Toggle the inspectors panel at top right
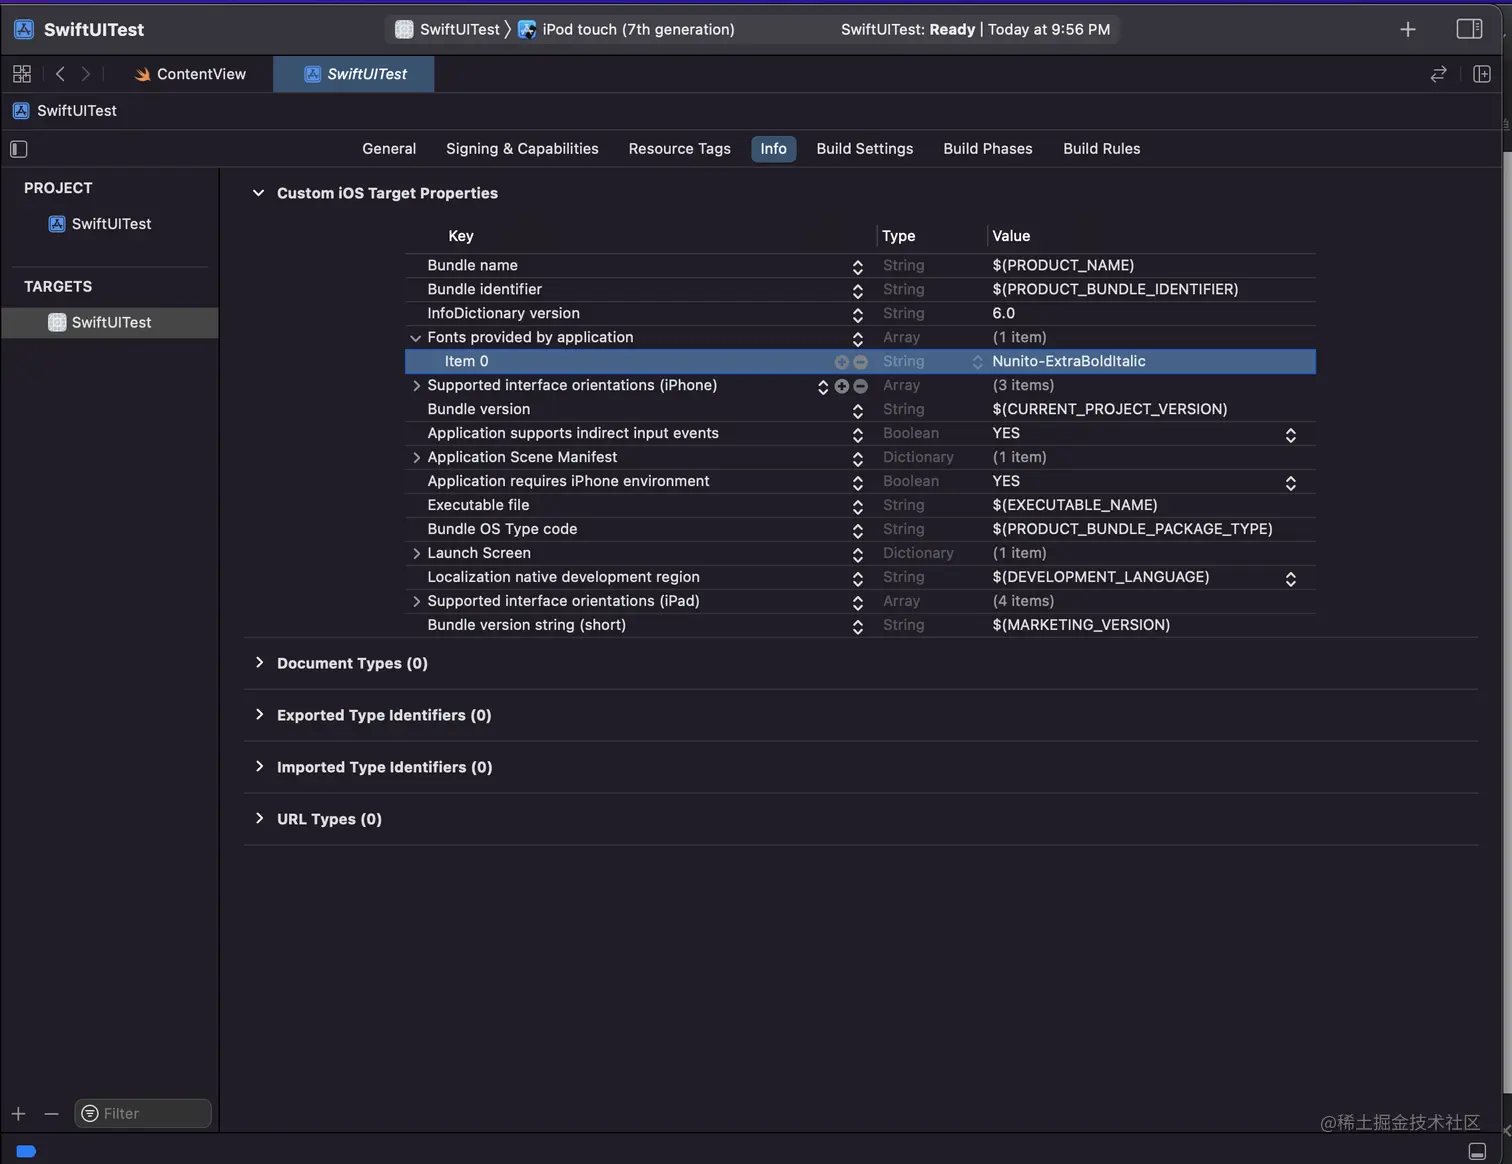Image resolution: width=1512 pixels, height=1164 pixels. [1469, 29]
